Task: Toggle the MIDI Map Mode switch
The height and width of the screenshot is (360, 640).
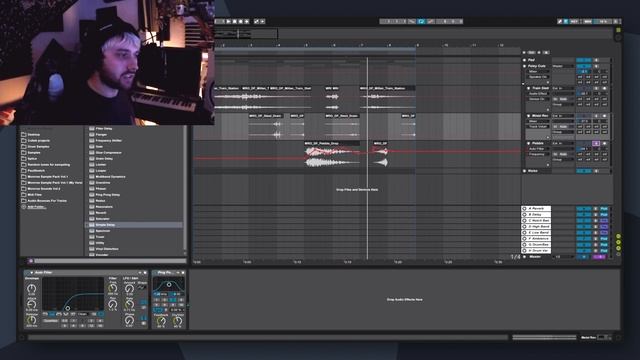Action: pos(587,21)
